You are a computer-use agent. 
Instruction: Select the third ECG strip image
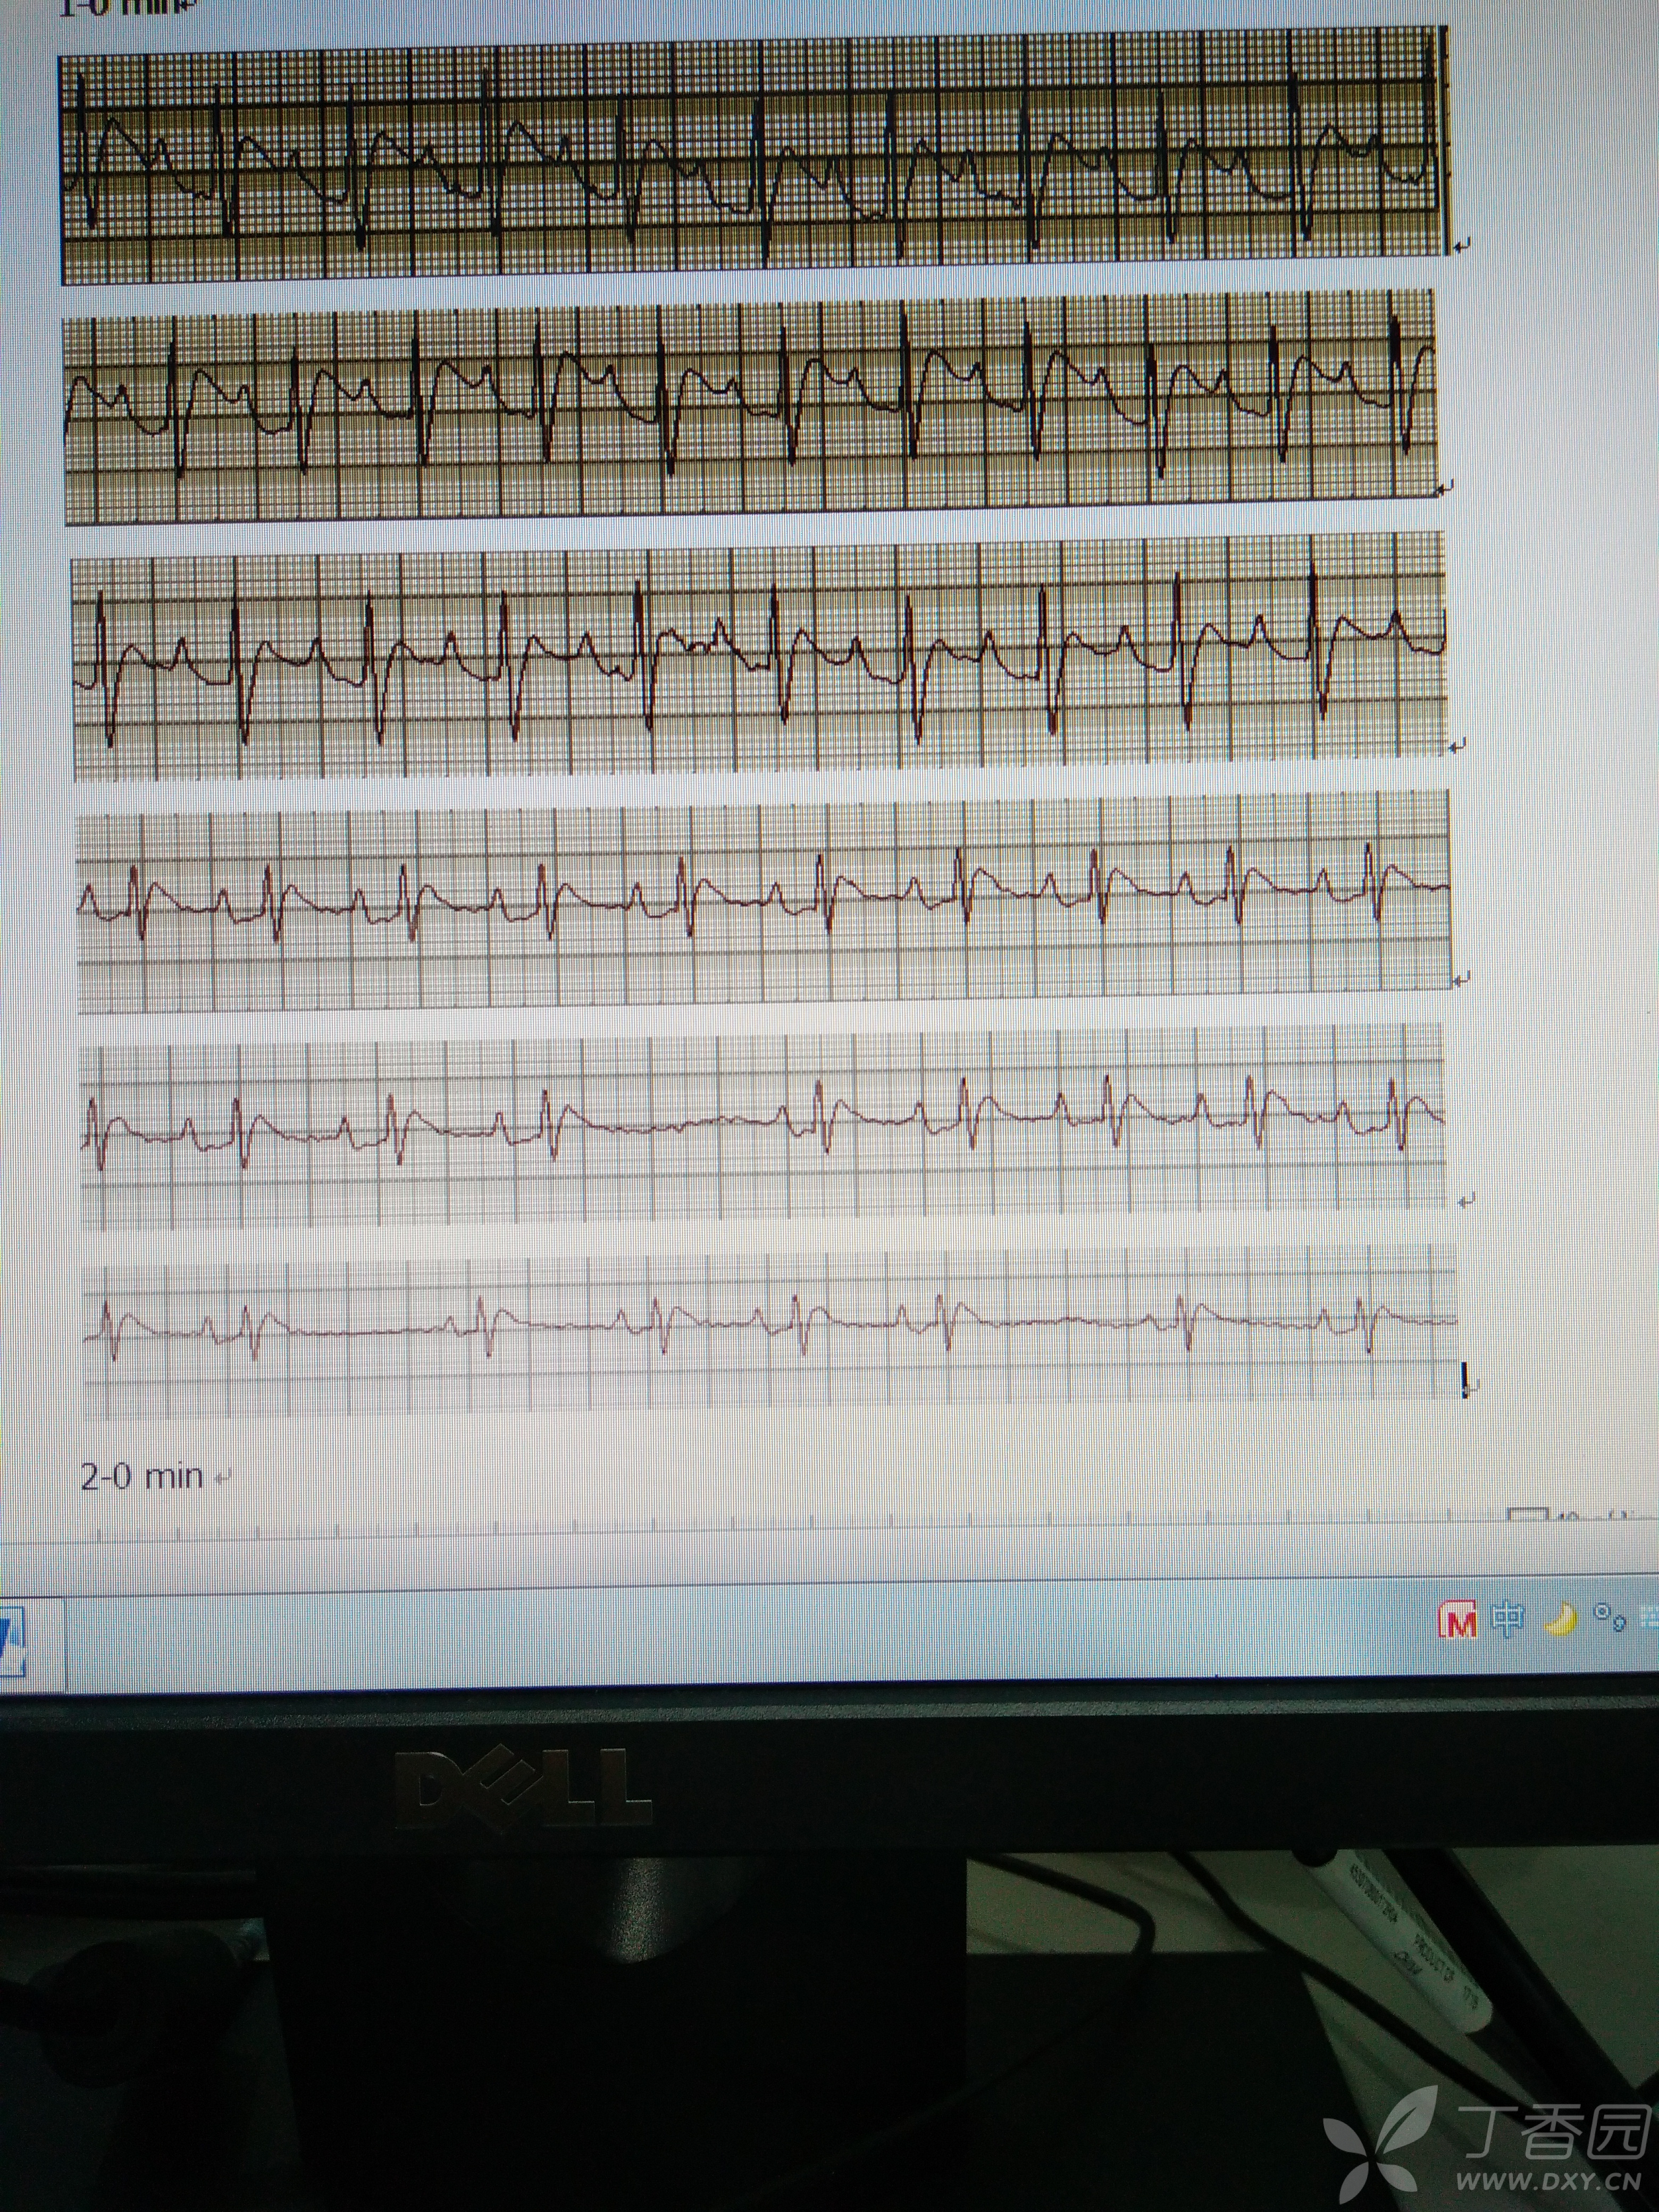point(760,656)
